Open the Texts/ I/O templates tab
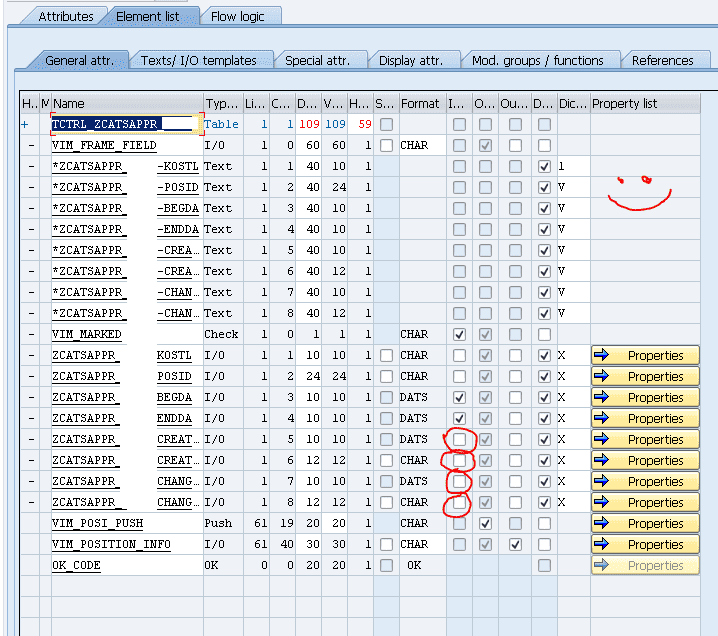 pyautogui.click(x=198, y=61)
